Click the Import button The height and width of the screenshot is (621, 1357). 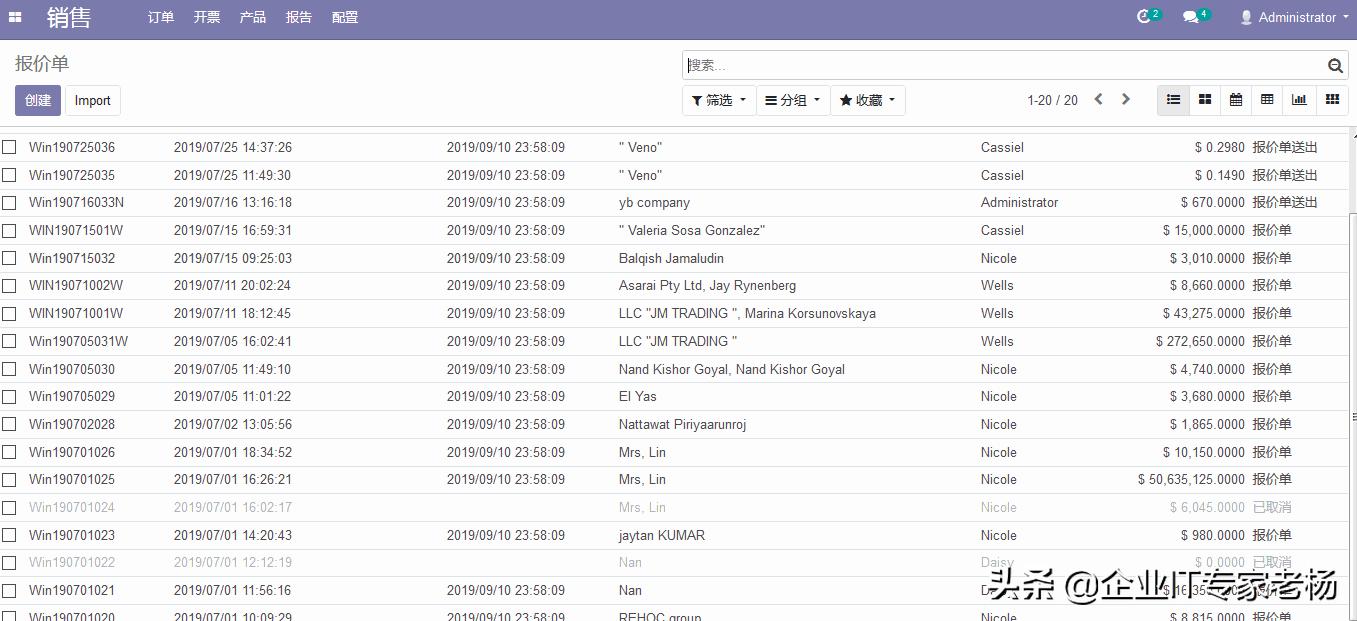[x=92, y=100]
